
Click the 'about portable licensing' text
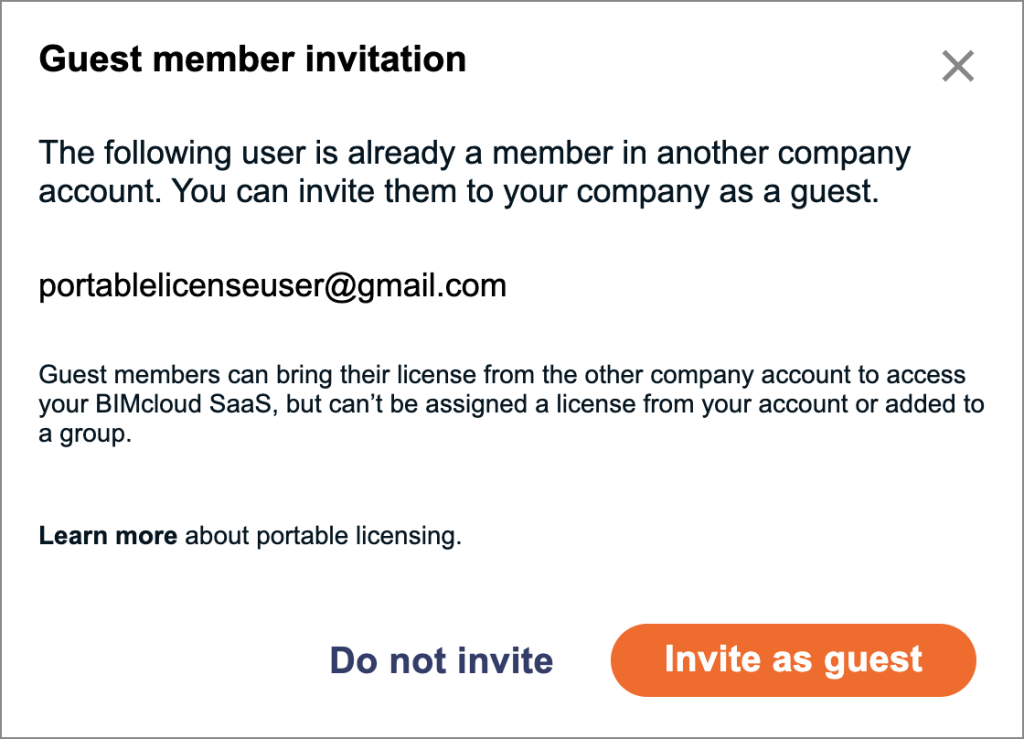(323, 536)
